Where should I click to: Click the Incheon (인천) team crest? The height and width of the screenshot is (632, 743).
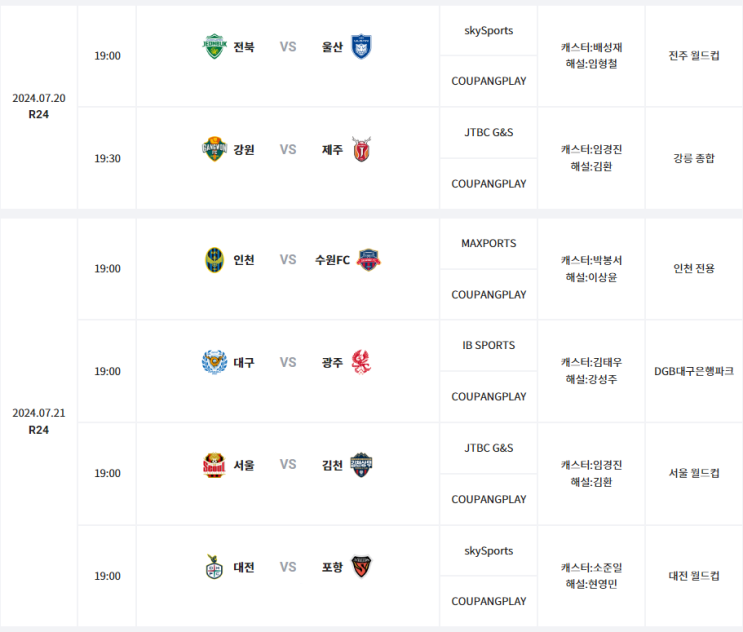(x=213, y=260)
